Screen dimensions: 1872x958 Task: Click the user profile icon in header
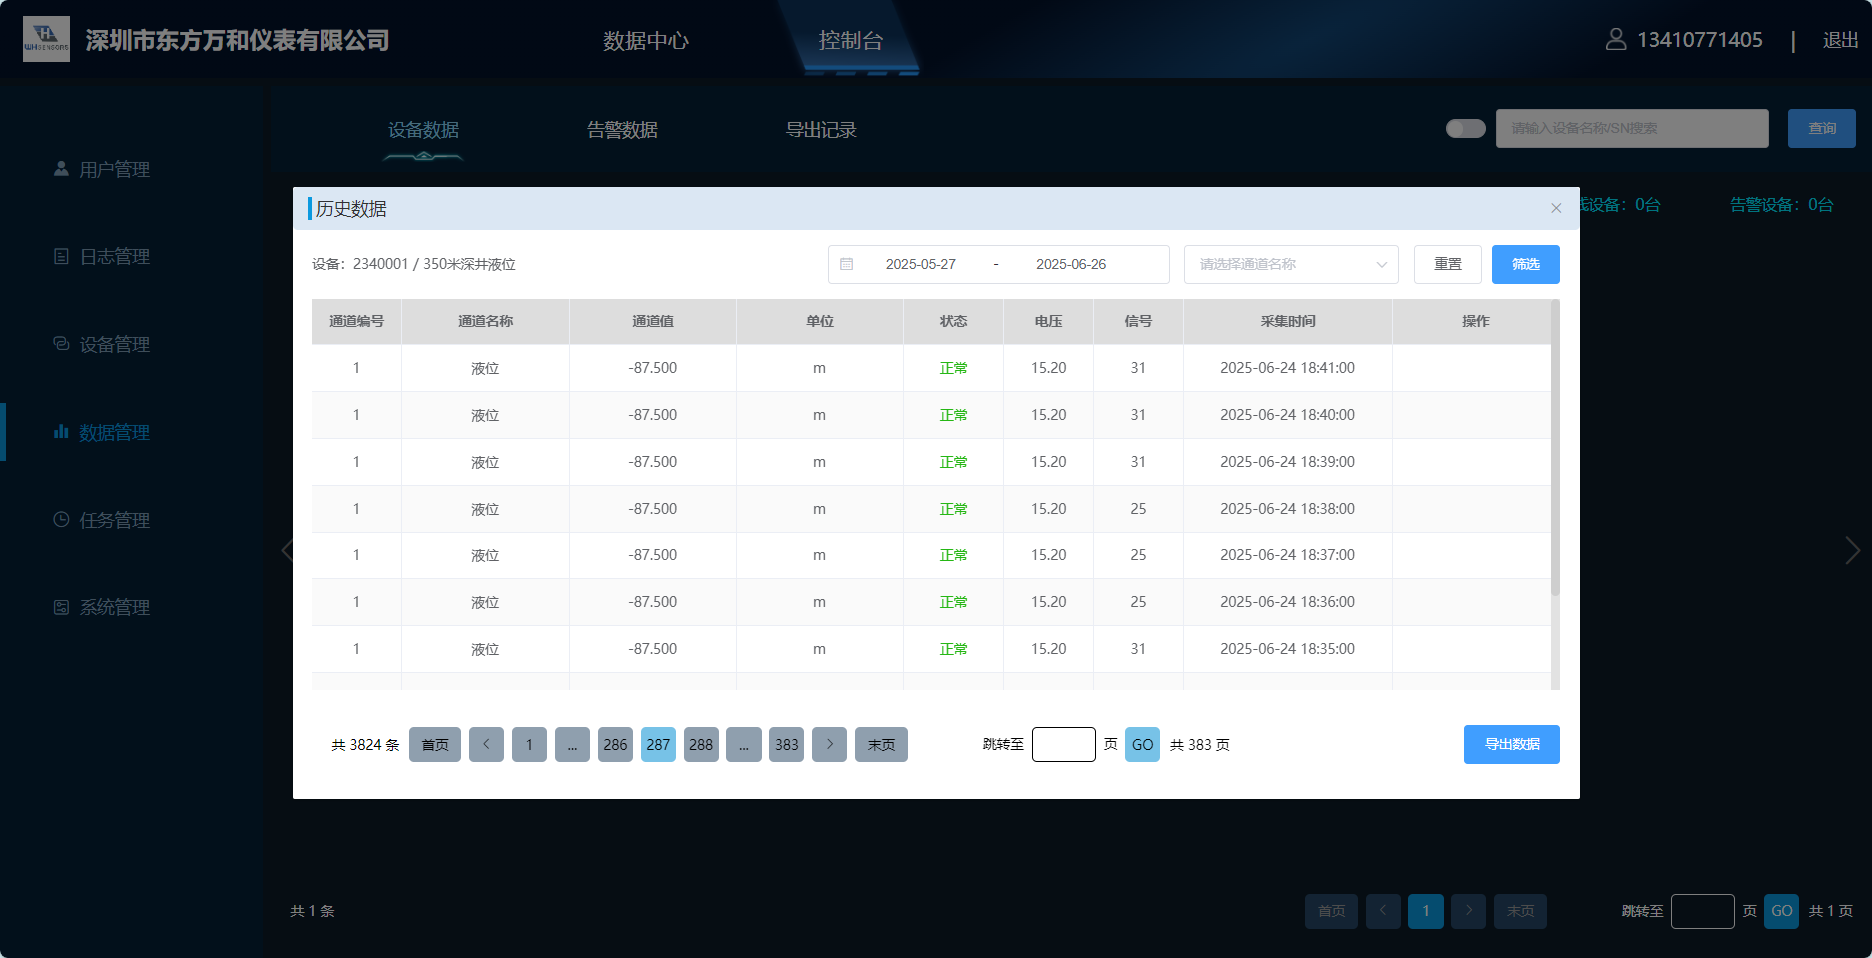[x=1615, y=39]
